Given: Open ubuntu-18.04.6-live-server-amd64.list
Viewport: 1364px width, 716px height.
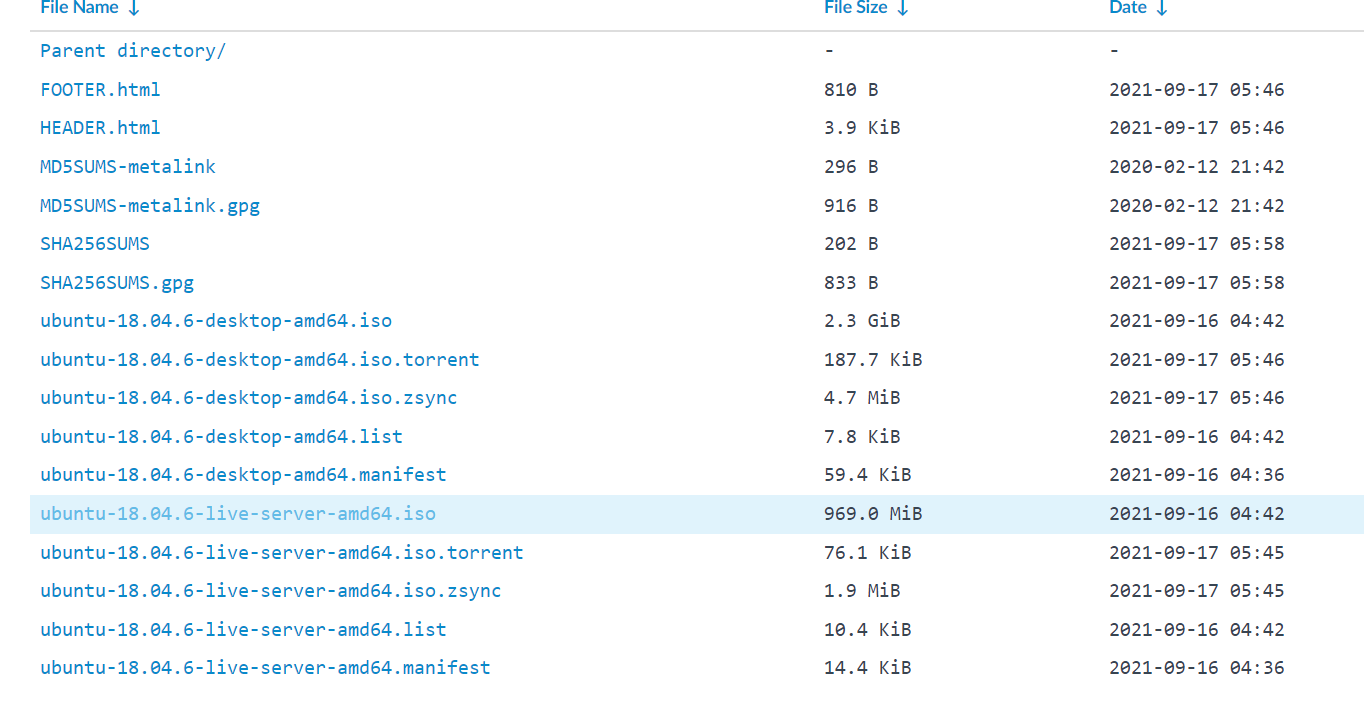Looking at the screenshot, I should point(243,629).
